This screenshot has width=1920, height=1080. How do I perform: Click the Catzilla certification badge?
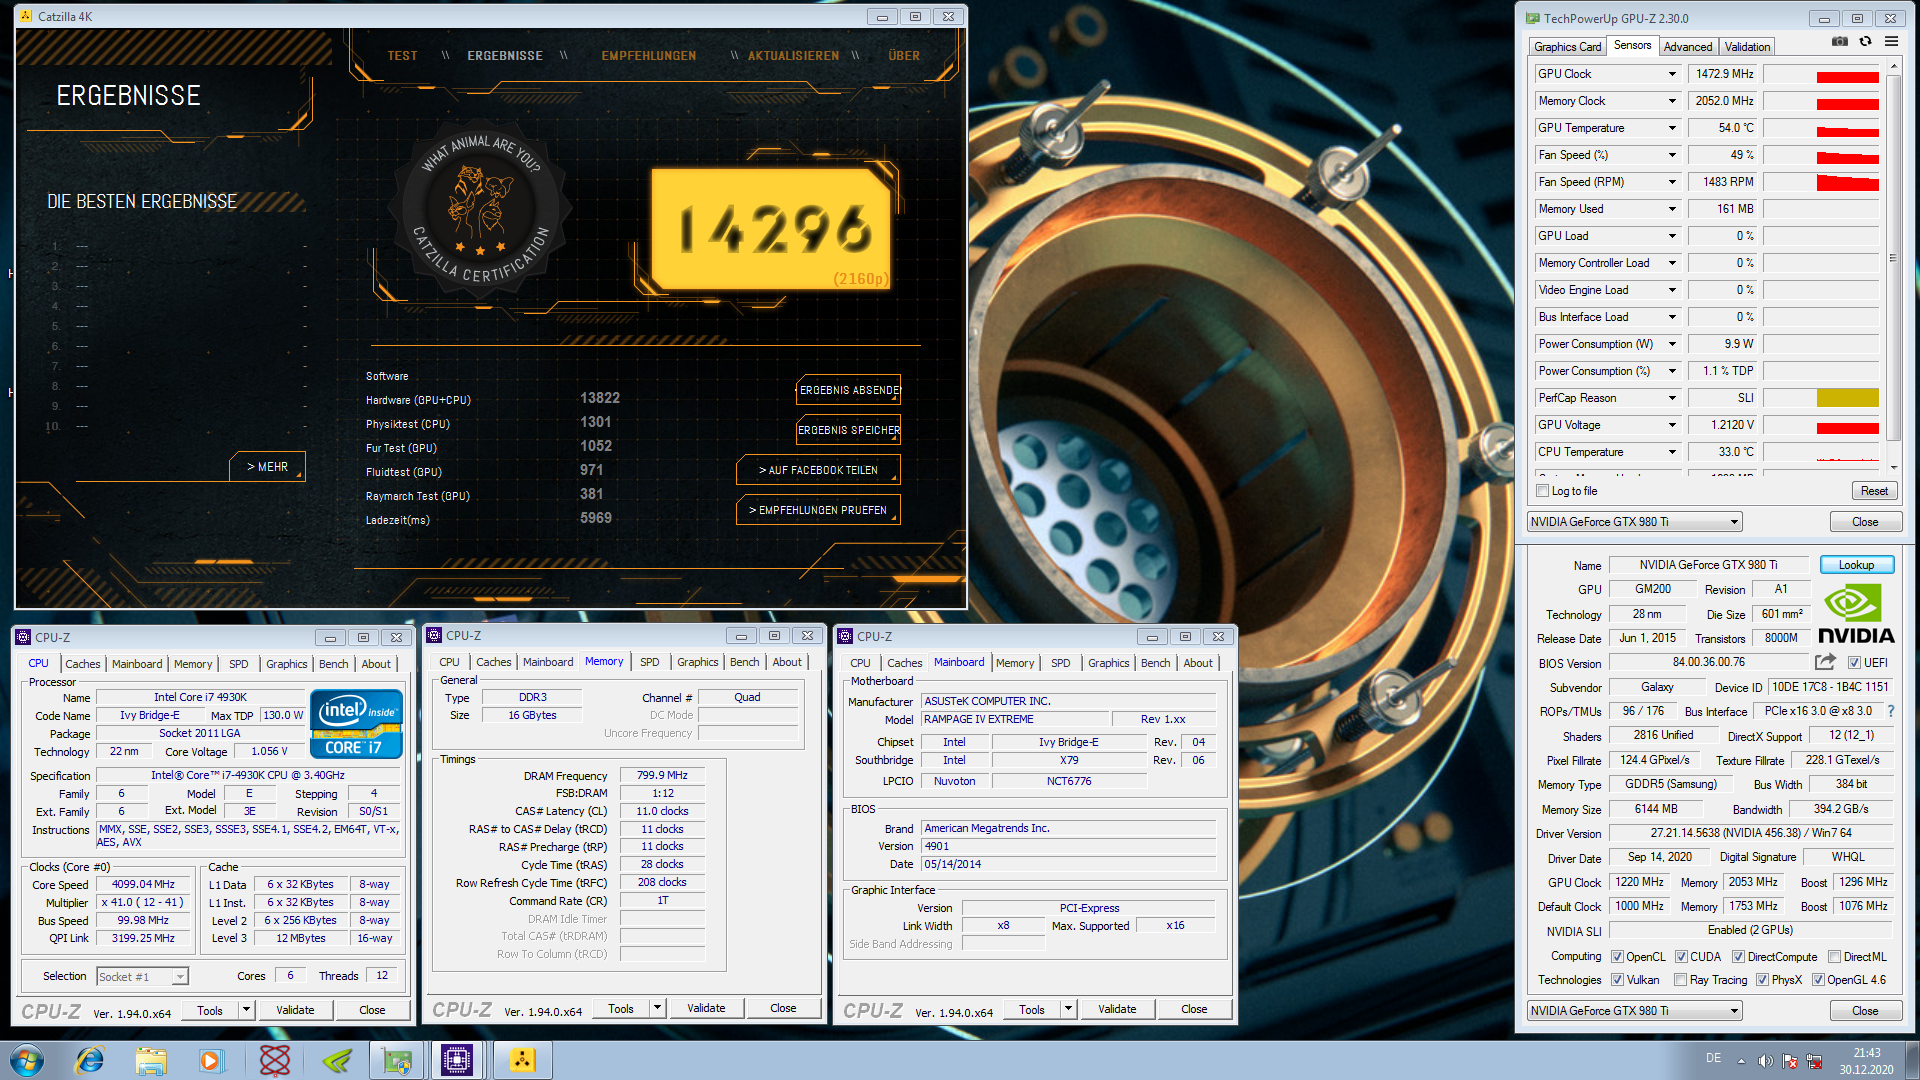click(x=481, y=208)
